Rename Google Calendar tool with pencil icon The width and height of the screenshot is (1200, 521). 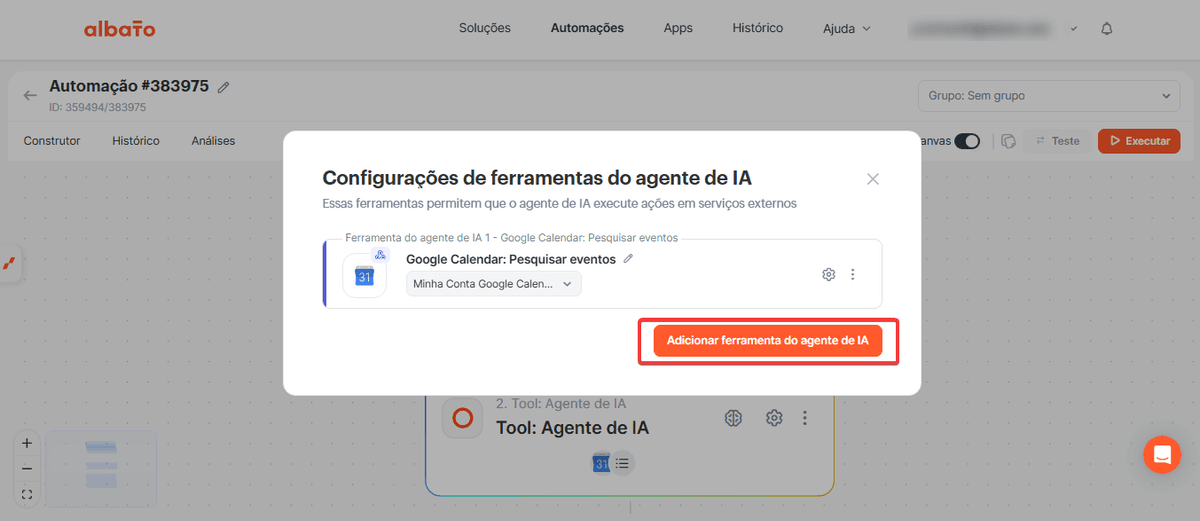(x=628, y=258)
